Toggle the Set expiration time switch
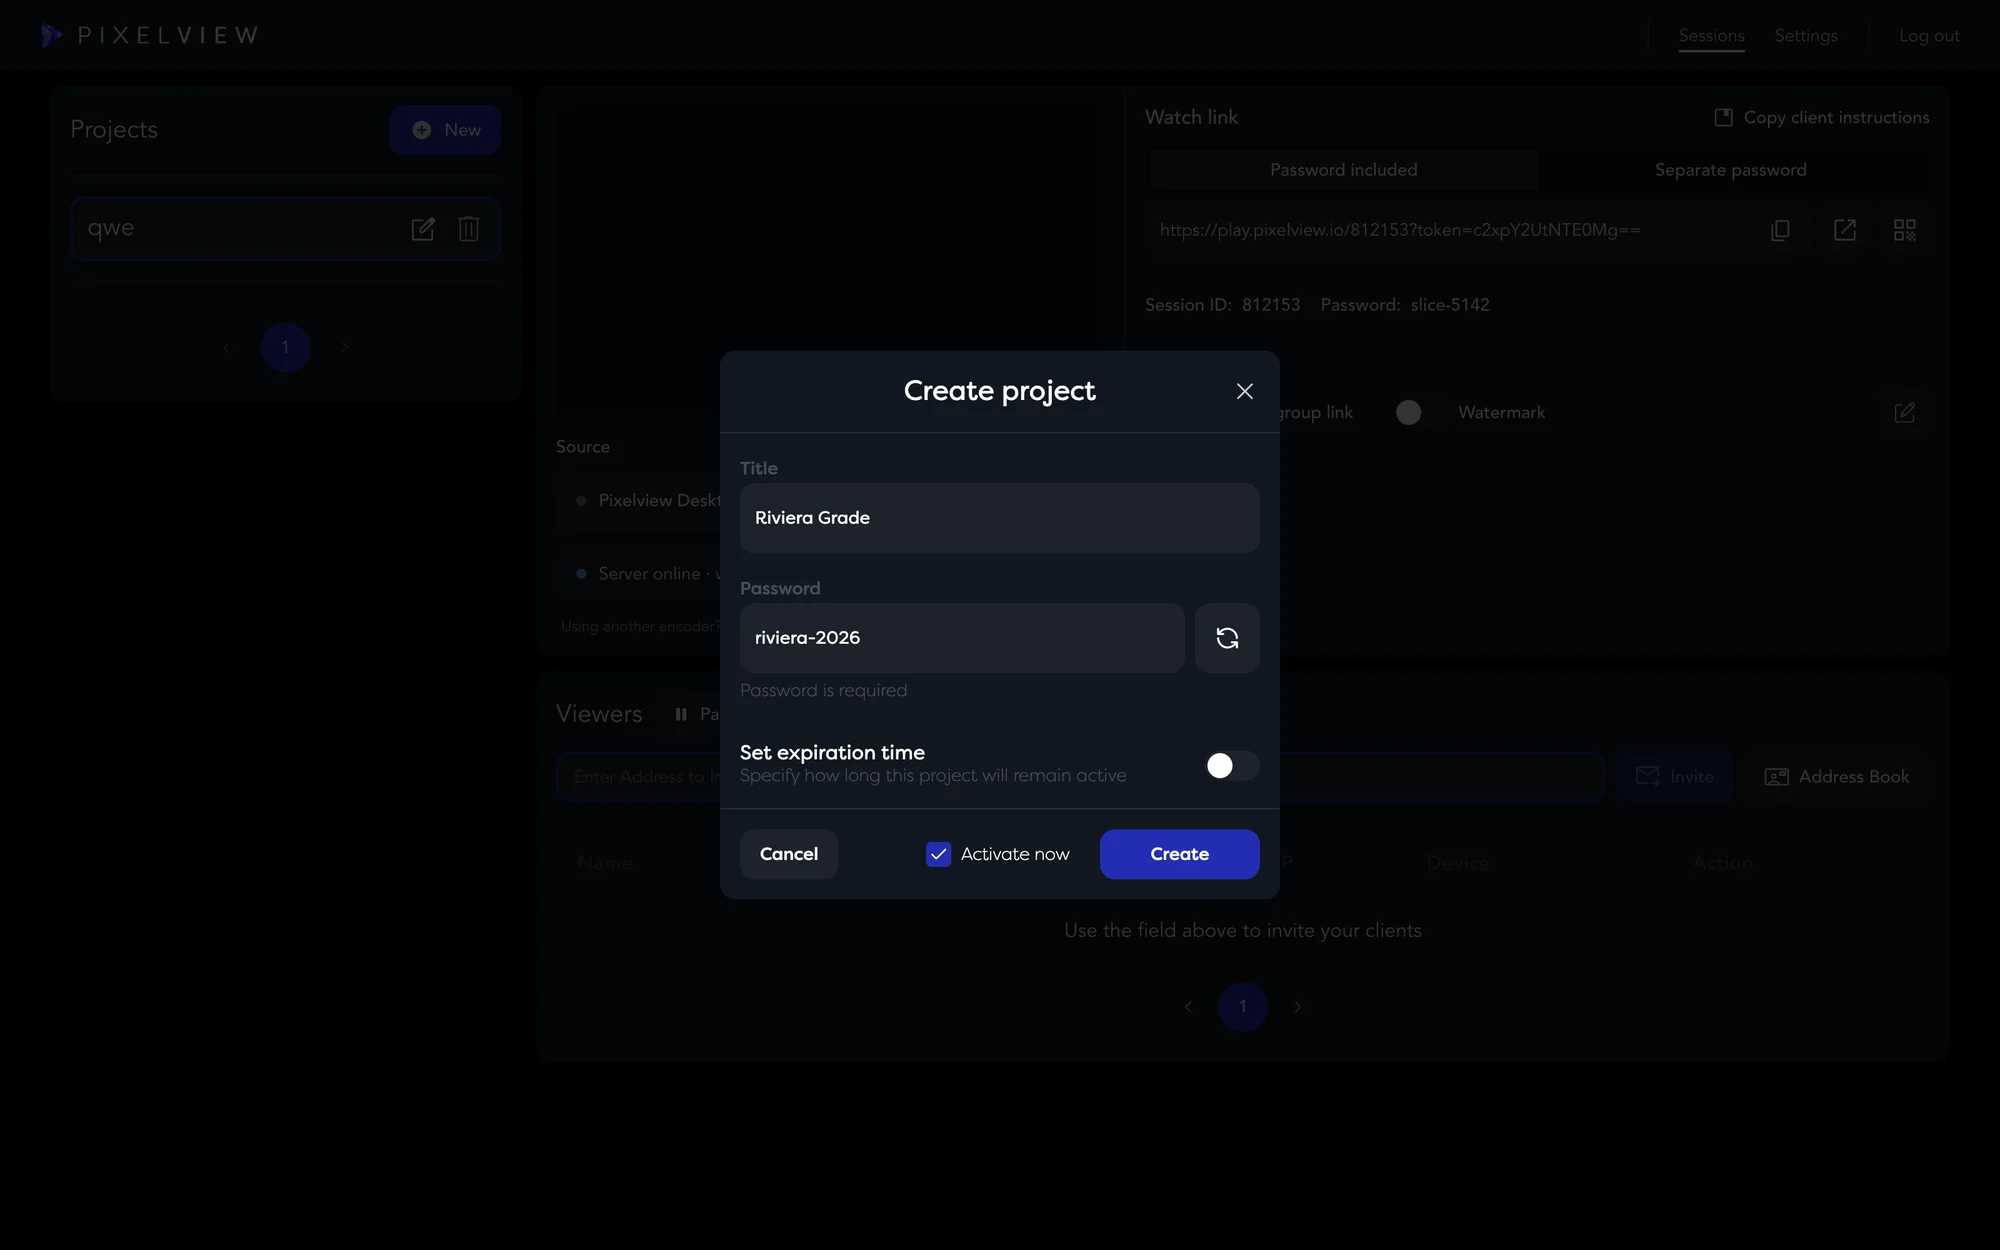Image resolution: width=2000 pixels, height=1250 pixels. click(1232, 765)
